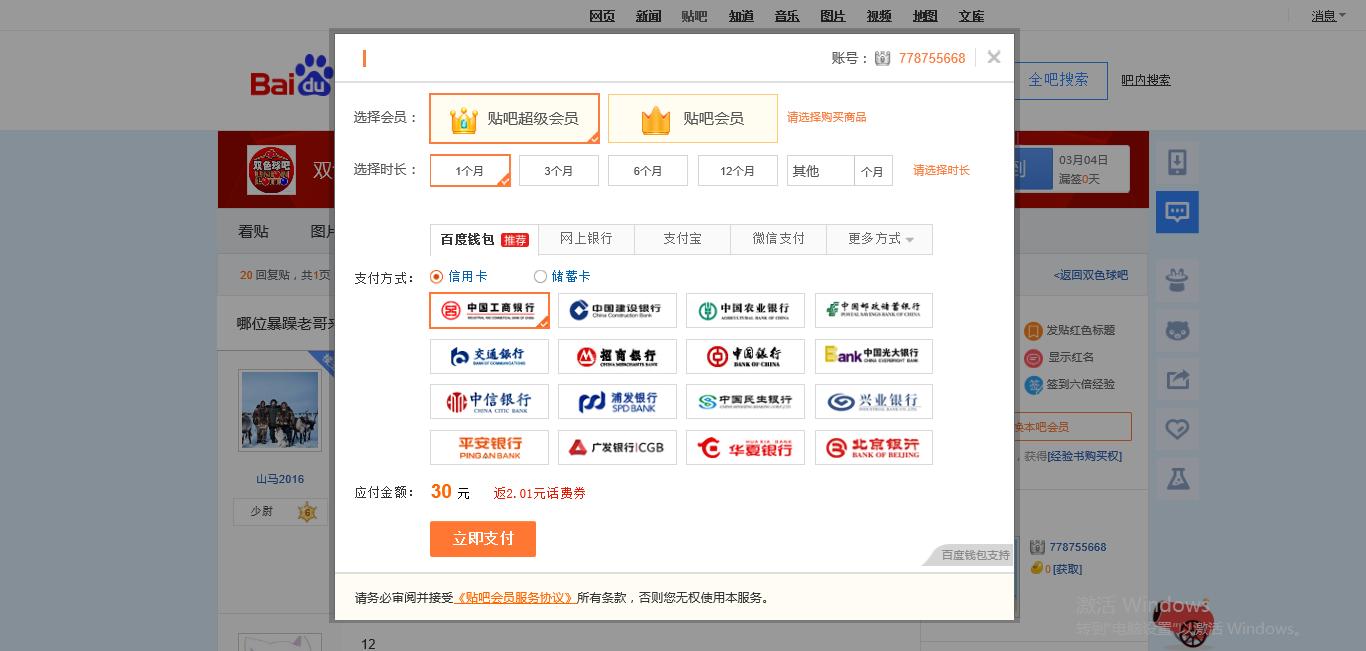This screenshot has width=1366, height=651.
Task: Choose 12个月 as the membership duration
Action: point(737,170)
